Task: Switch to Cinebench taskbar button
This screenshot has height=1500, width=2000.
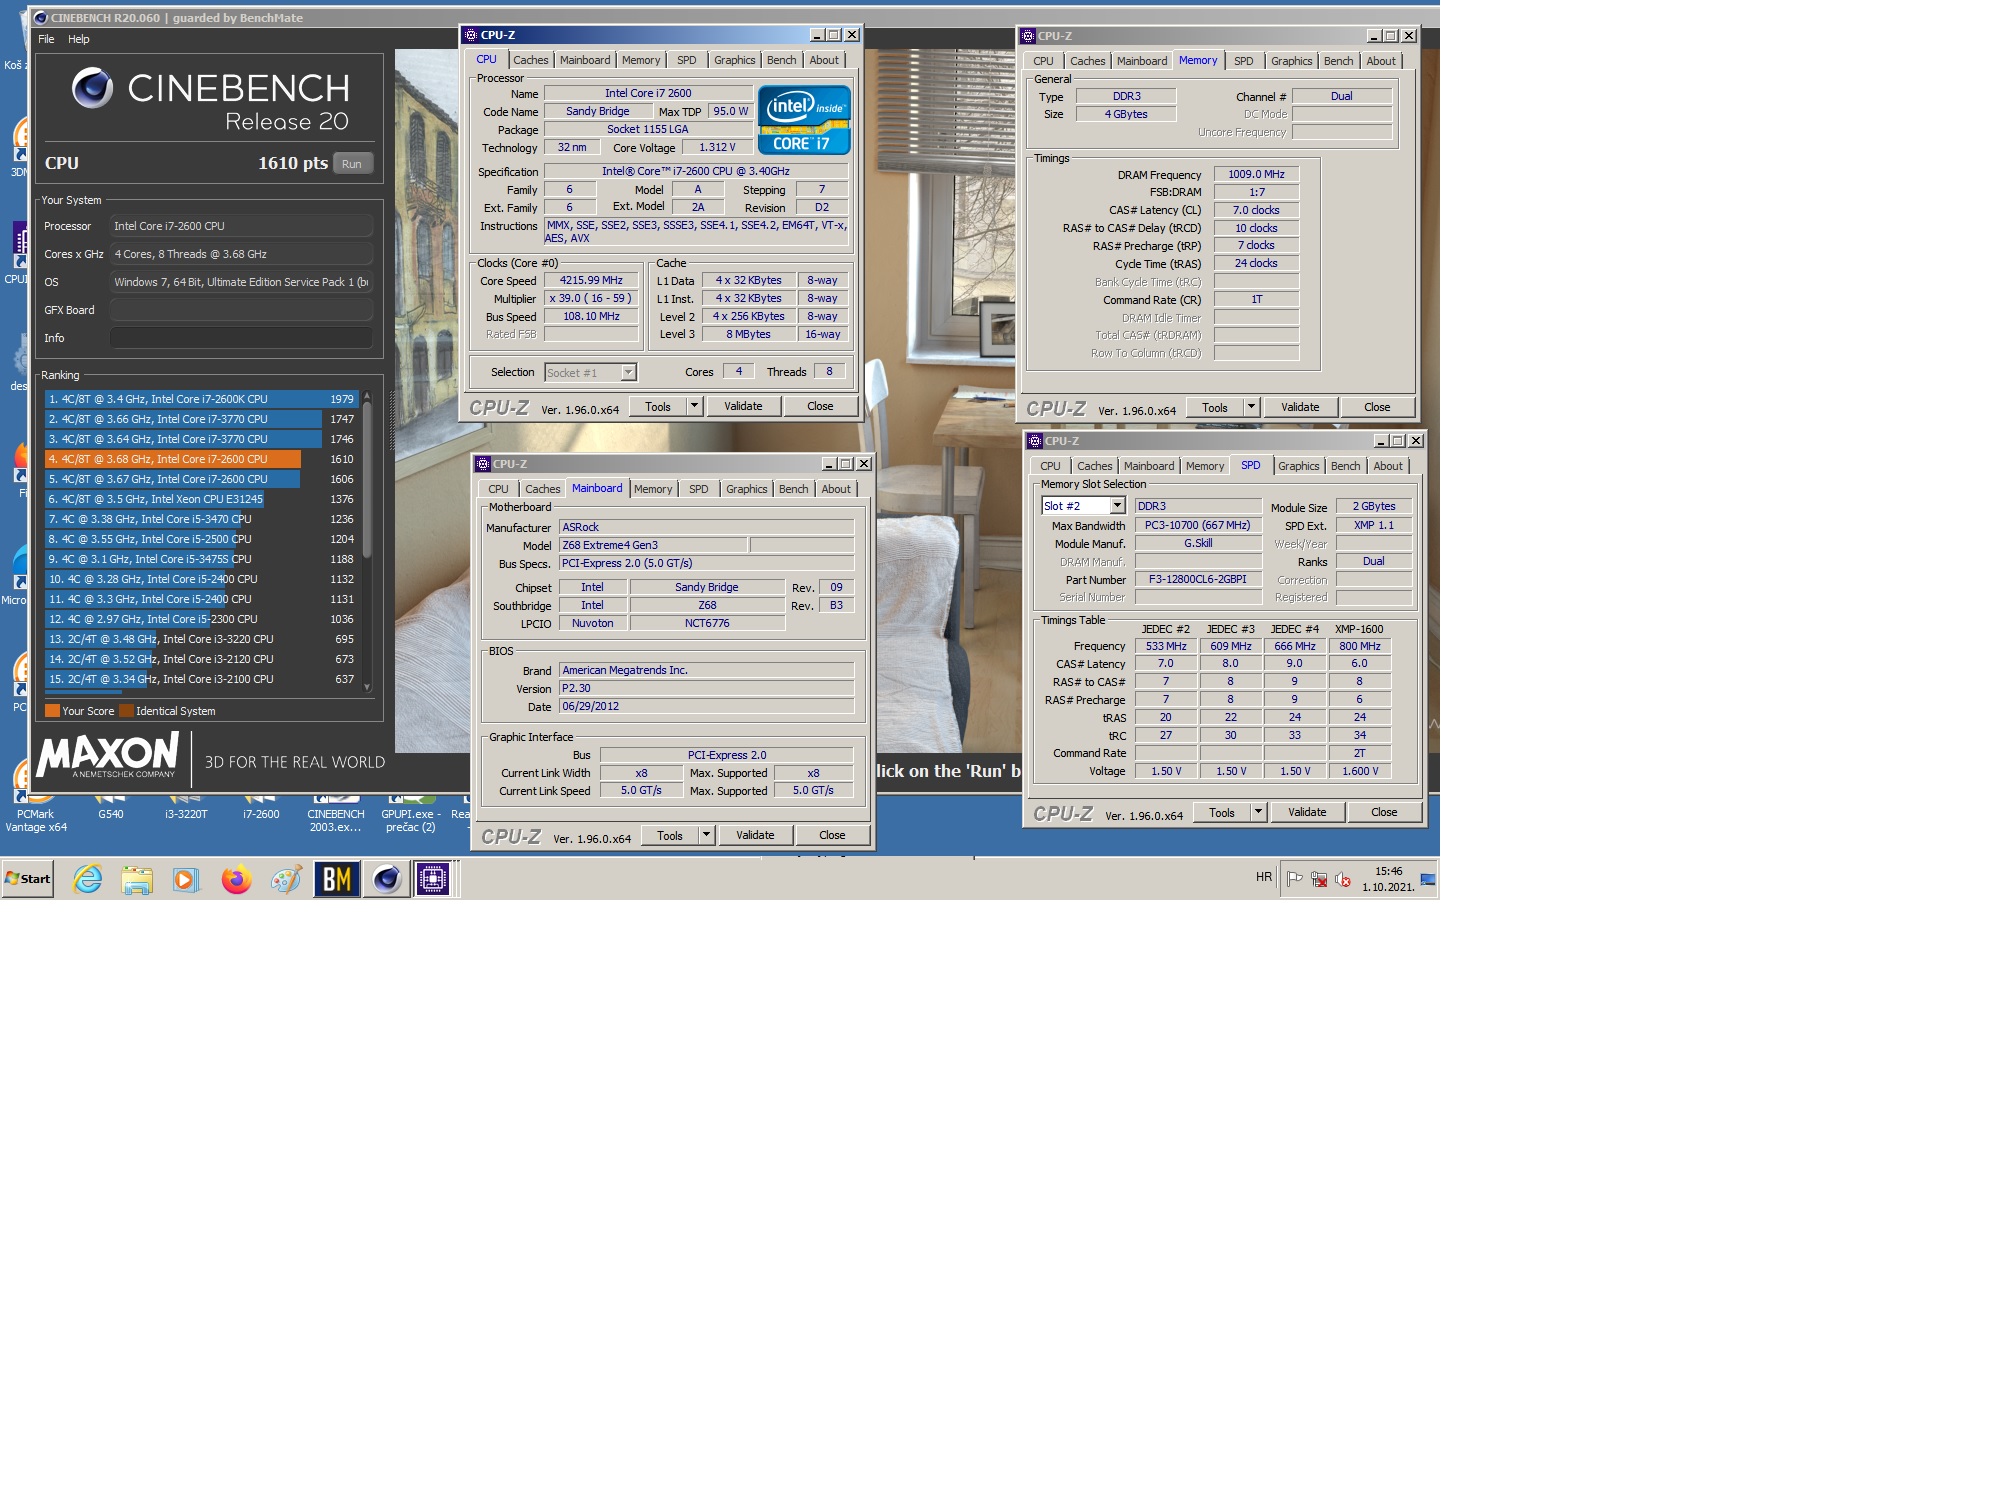Action: pos(386,879)
